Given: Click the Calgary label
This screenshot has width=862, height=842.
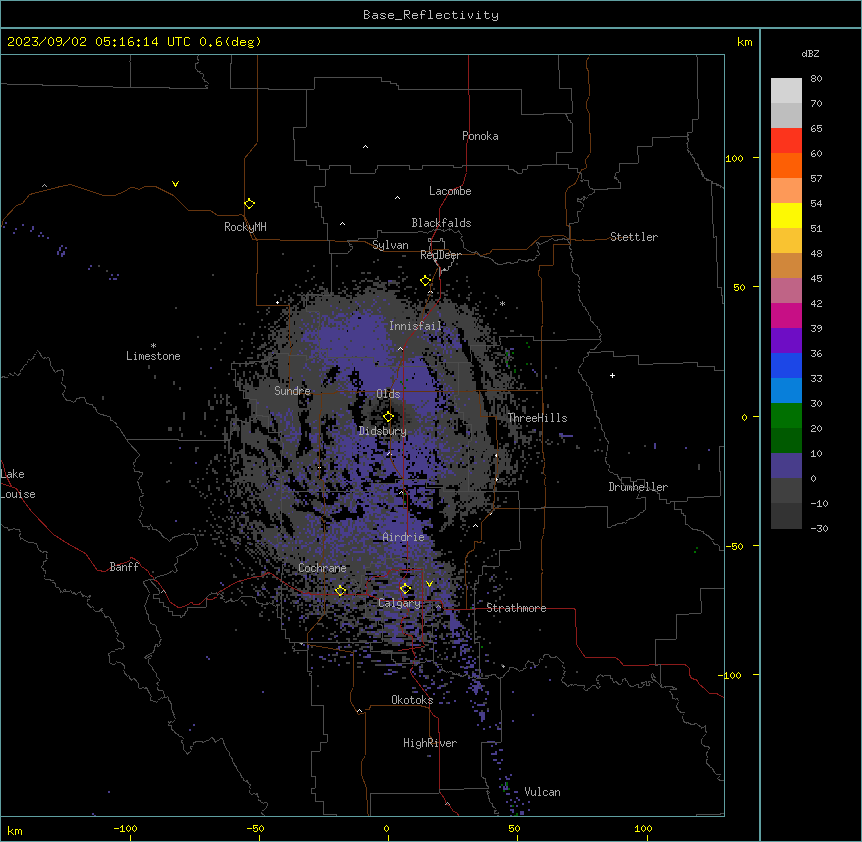Looking at the screenshot, I should 400,603.
